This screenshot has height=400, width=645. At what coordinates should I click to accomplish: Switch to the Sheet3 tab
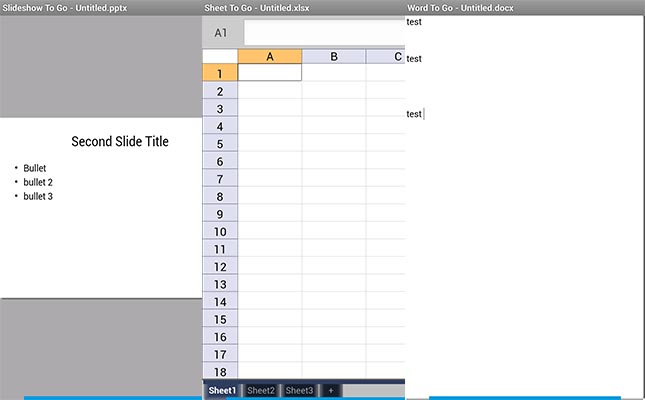[299, 390]
